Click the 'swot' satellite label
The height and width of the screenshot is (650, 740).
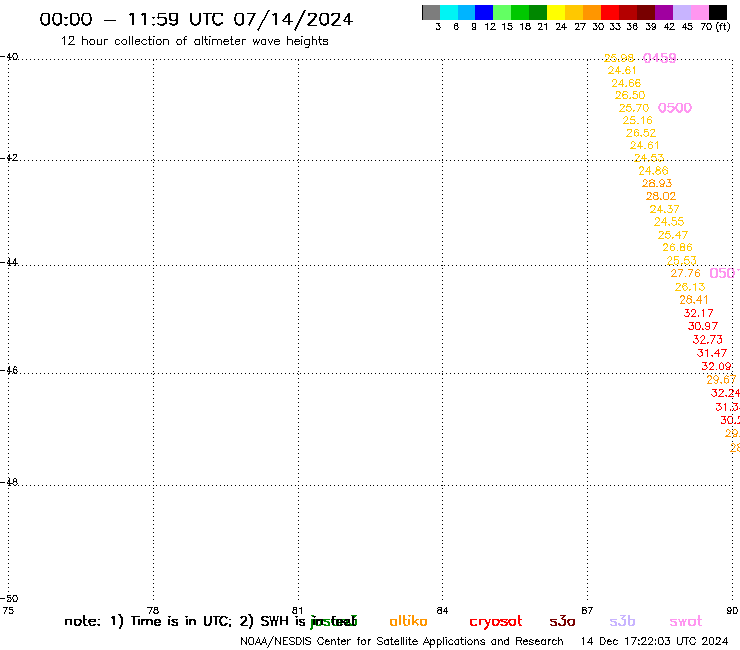686,622
